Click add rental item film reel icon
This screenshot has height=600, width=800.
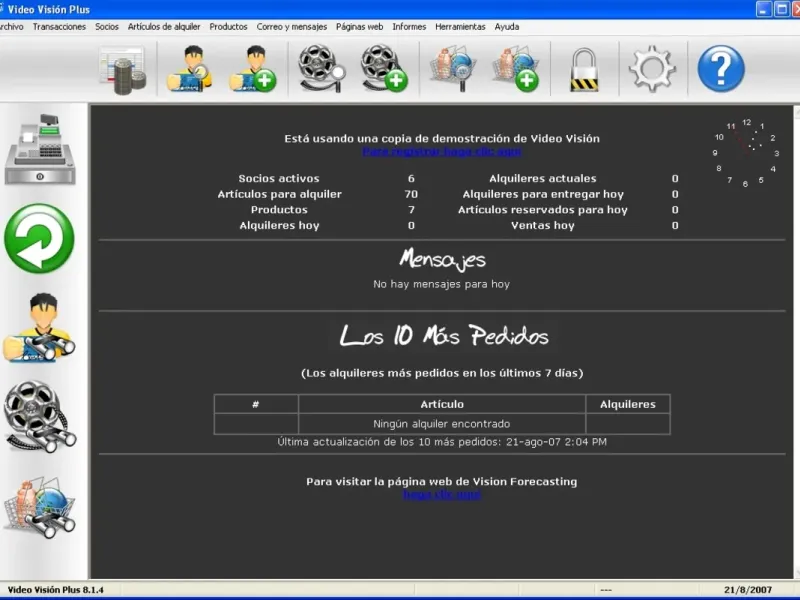384,68
